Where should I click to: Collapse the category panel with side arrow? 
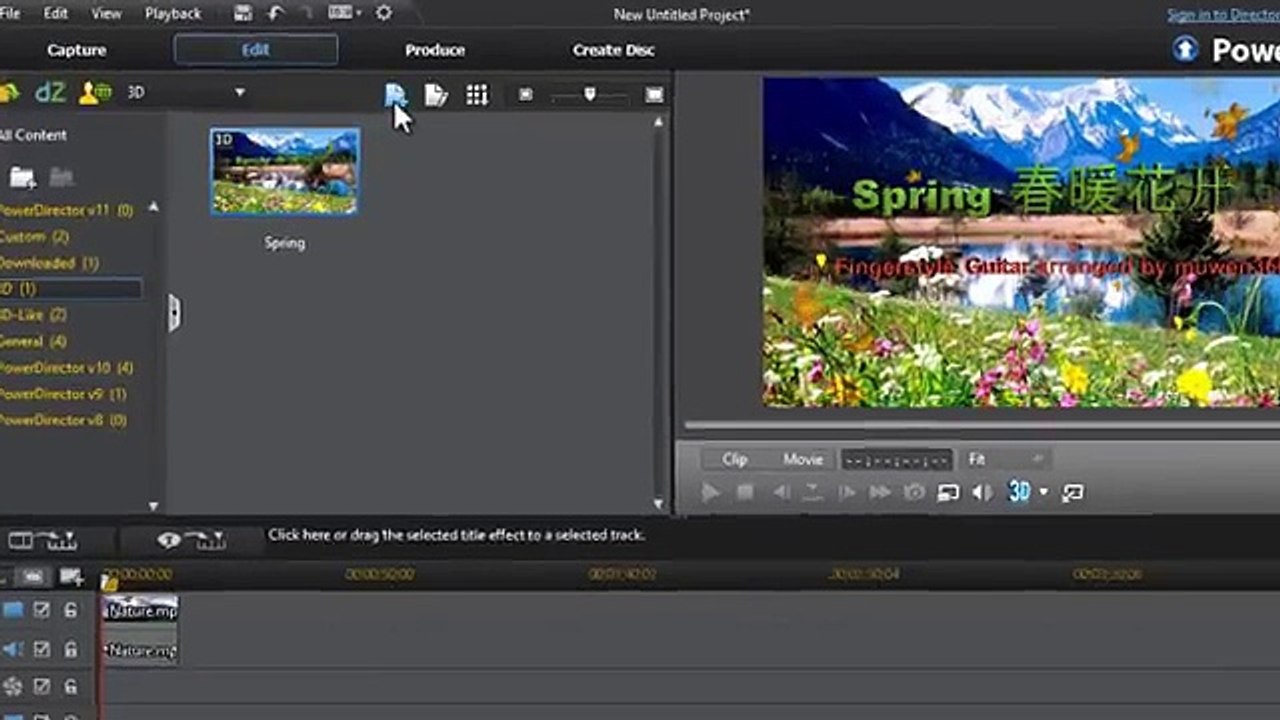coord(174,313)
